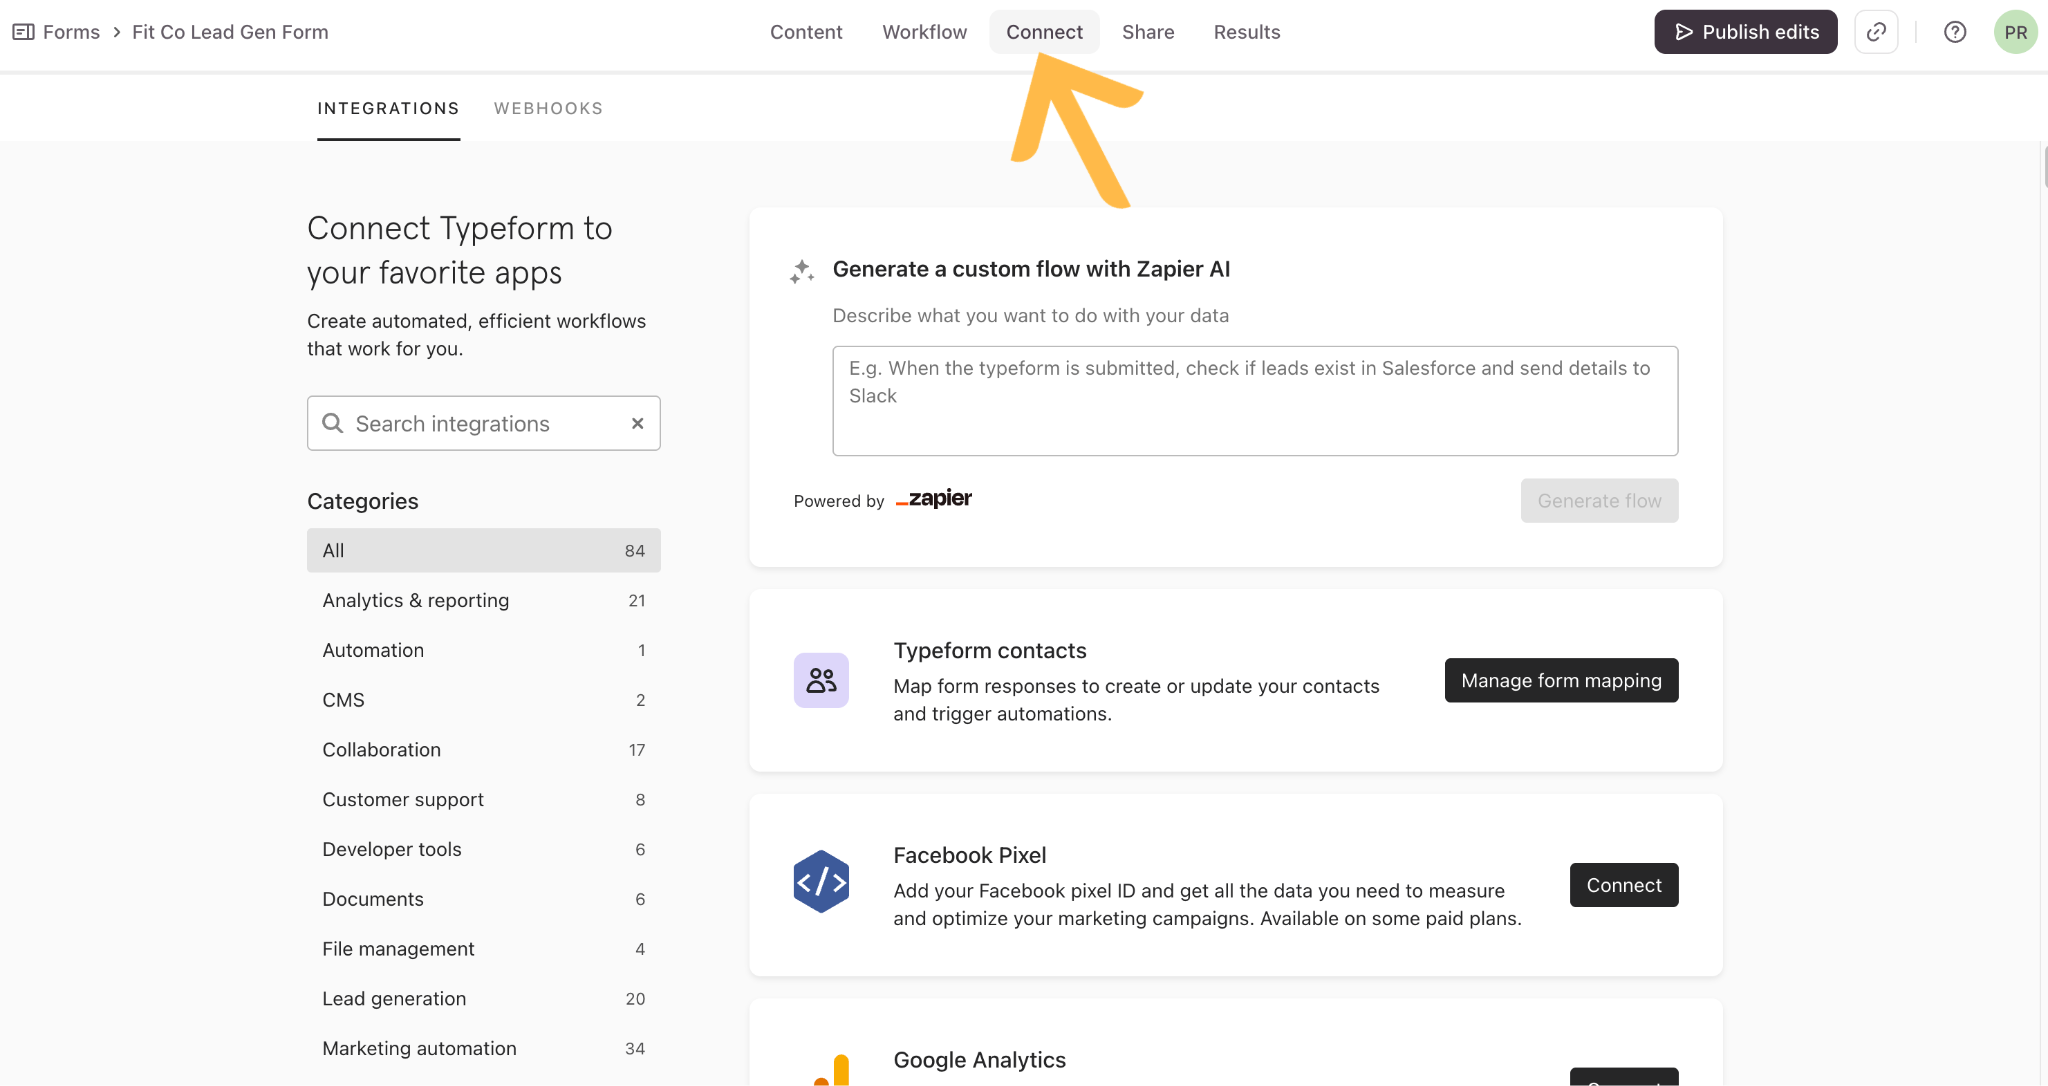2048x1086 pixels.
Task: Click the Zapier AI sparkle icon
Action: pyautogui.click(x=802, y=271)
